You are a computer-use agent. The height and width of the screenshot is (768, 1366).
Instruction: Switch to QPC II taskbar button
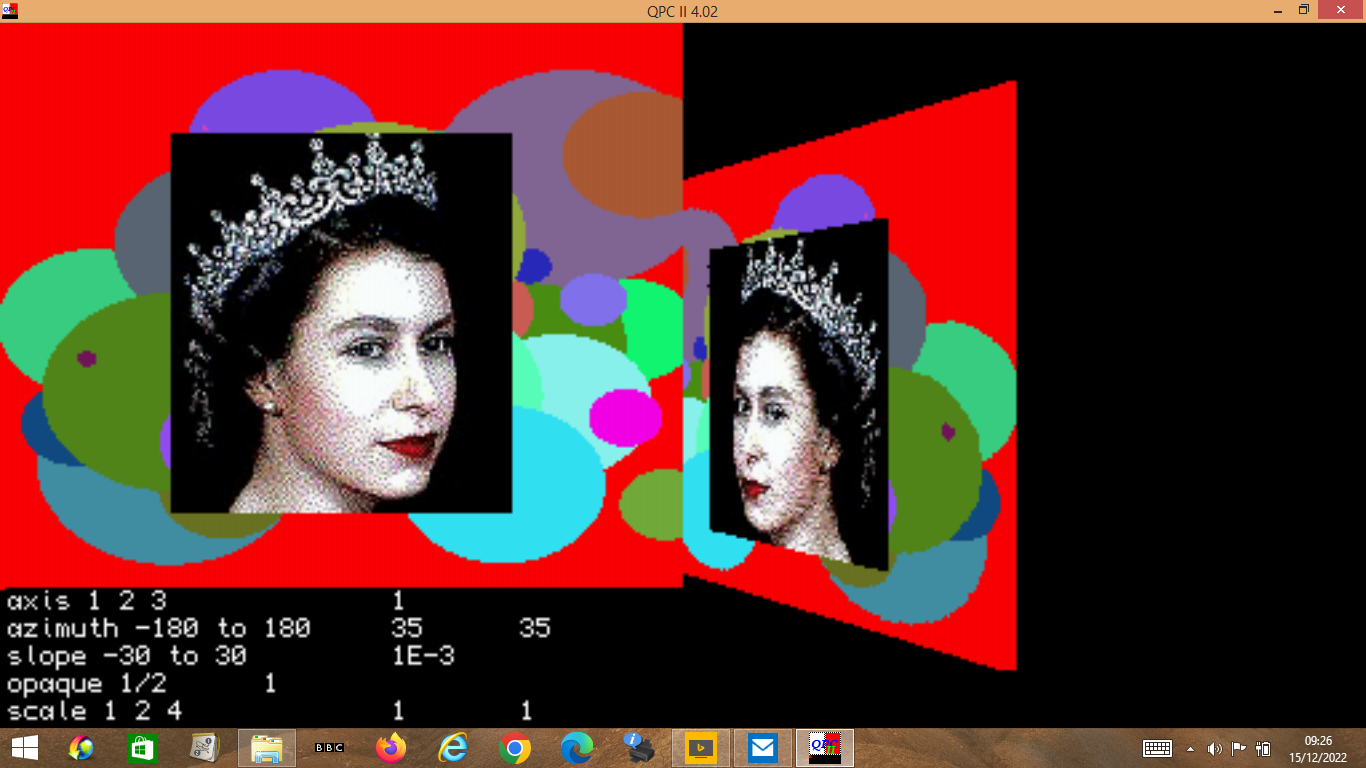(x=825, y=747)
